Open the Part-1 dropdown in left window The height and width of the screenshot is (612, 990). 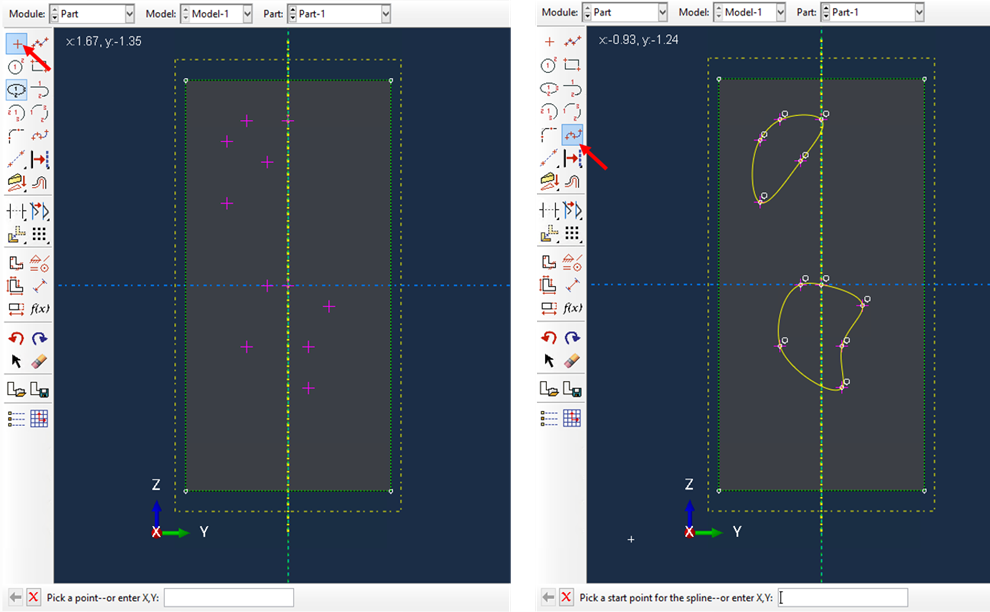coord(385,13)
